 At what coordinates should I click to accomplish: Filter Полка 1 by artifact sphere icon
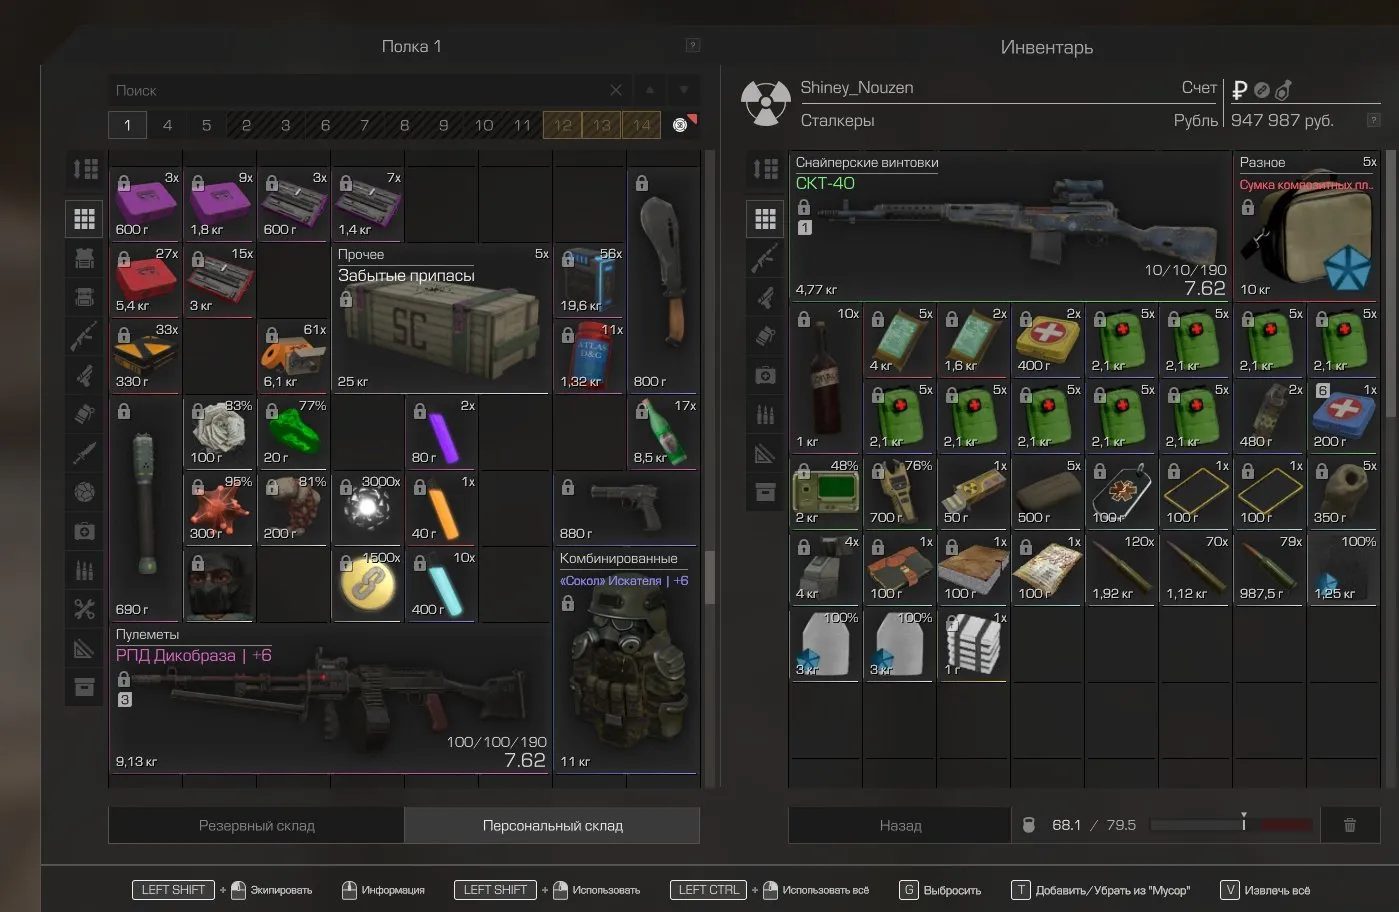pyautogui.click(x=85, y=492)
